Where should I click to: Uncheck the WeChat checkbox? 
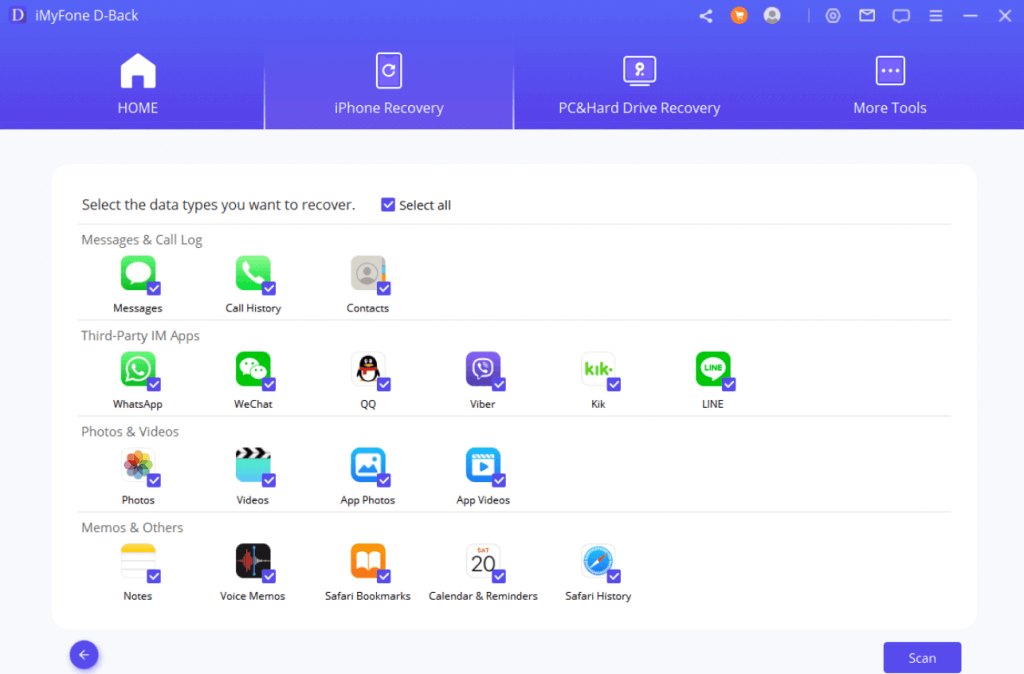(269, 385)
